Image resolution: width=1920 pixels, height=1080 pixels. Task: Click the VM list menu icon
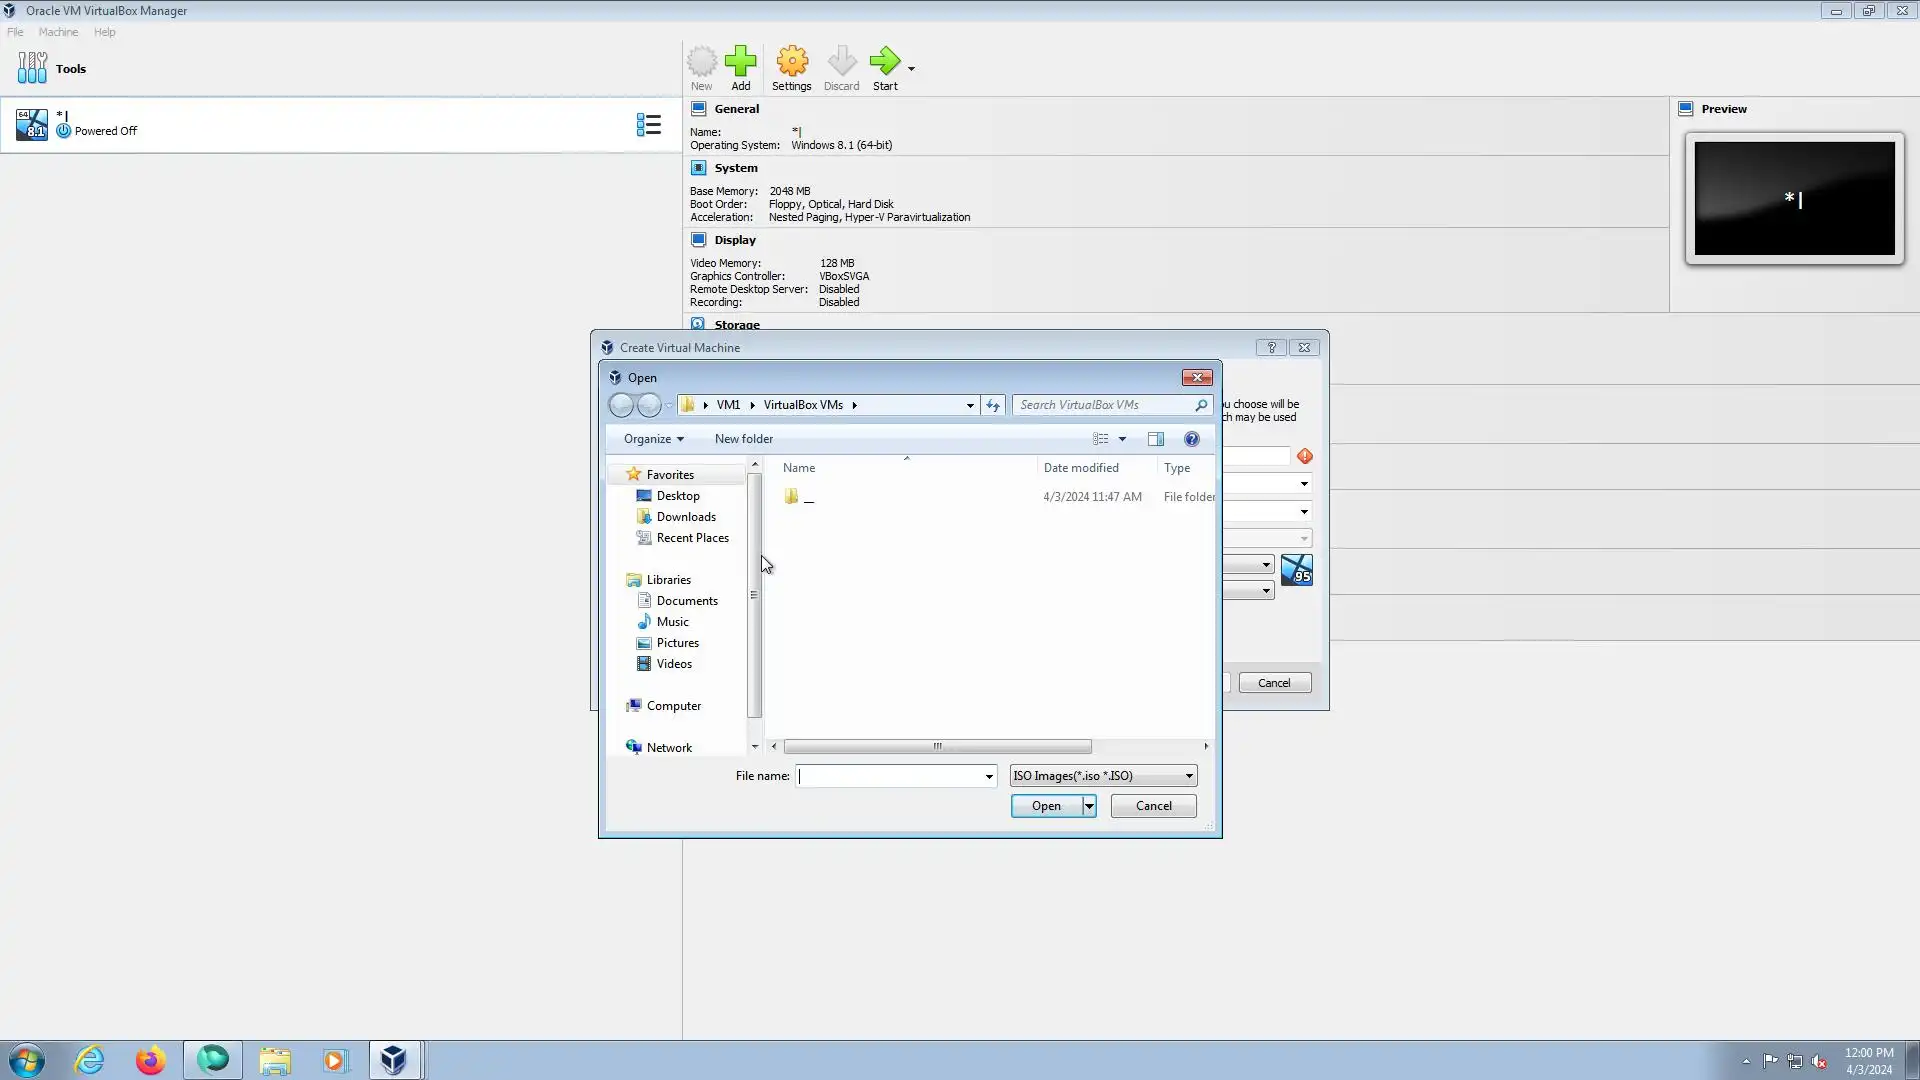(648, 125)
